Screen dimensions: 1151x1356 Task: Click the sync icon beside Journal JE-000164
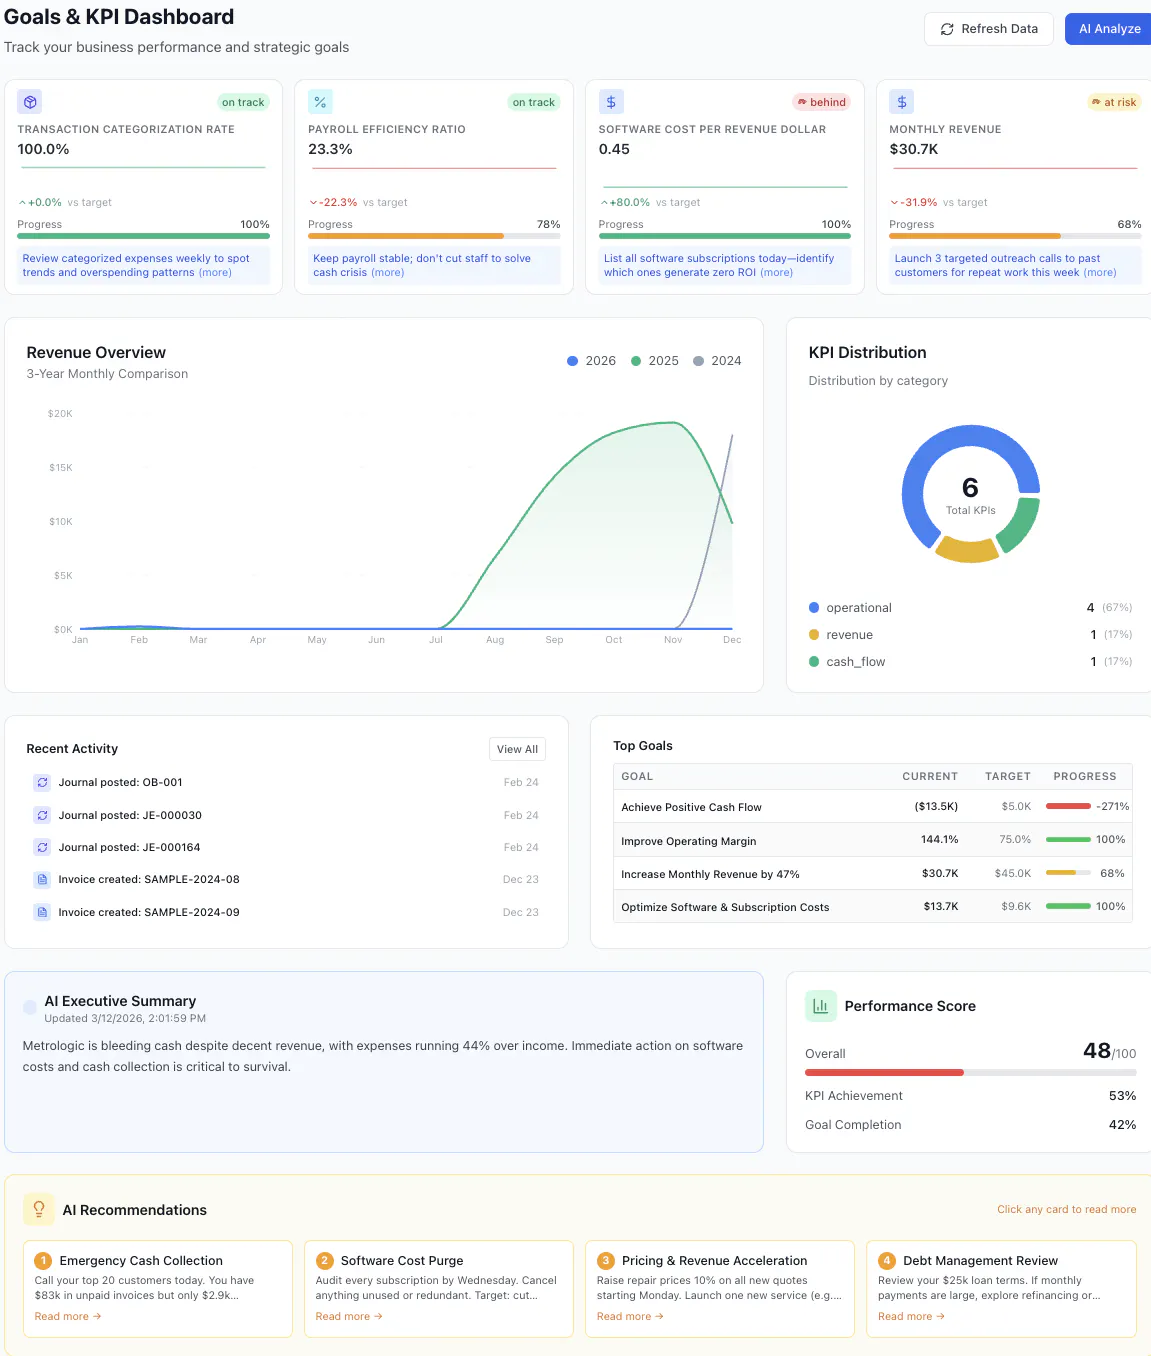(x=42, y=847)
